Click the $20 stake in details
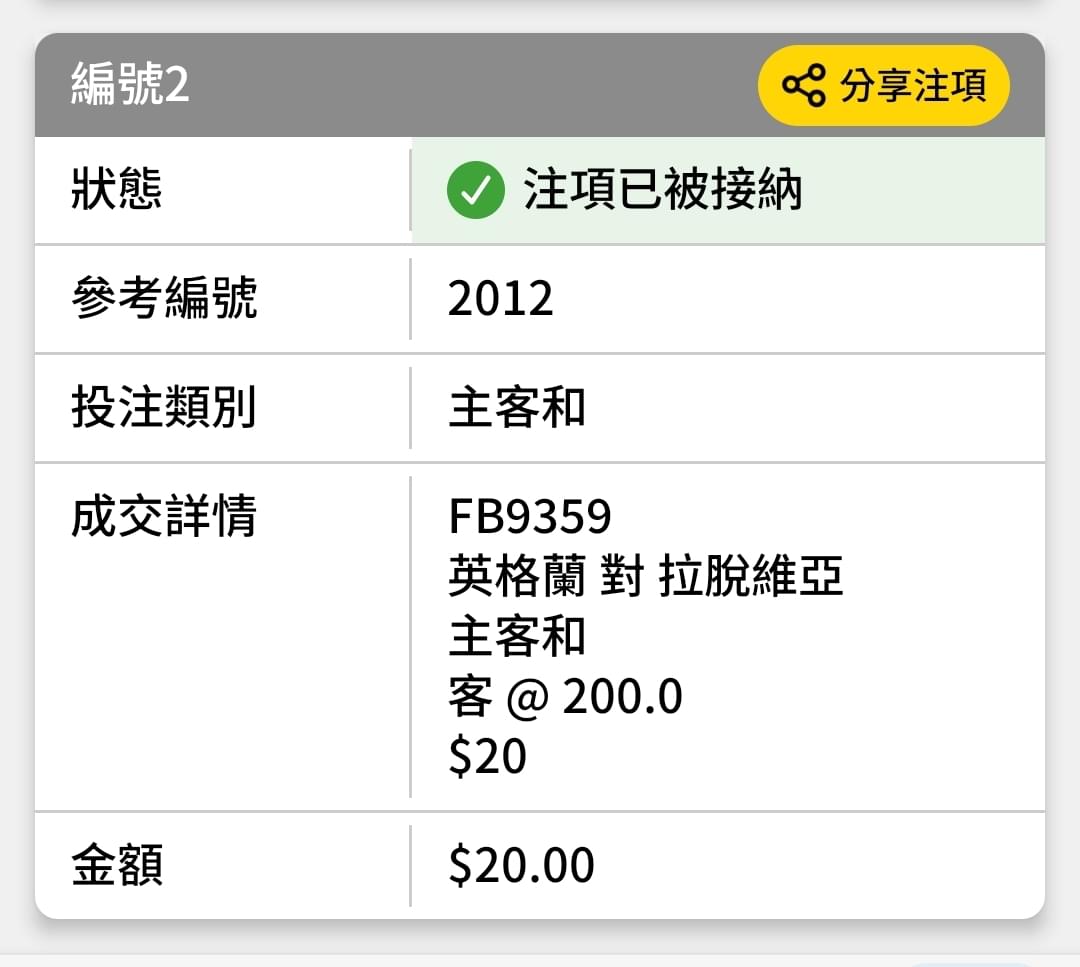This screenshot has width=1080, height=967. click(x=487, y=756)
